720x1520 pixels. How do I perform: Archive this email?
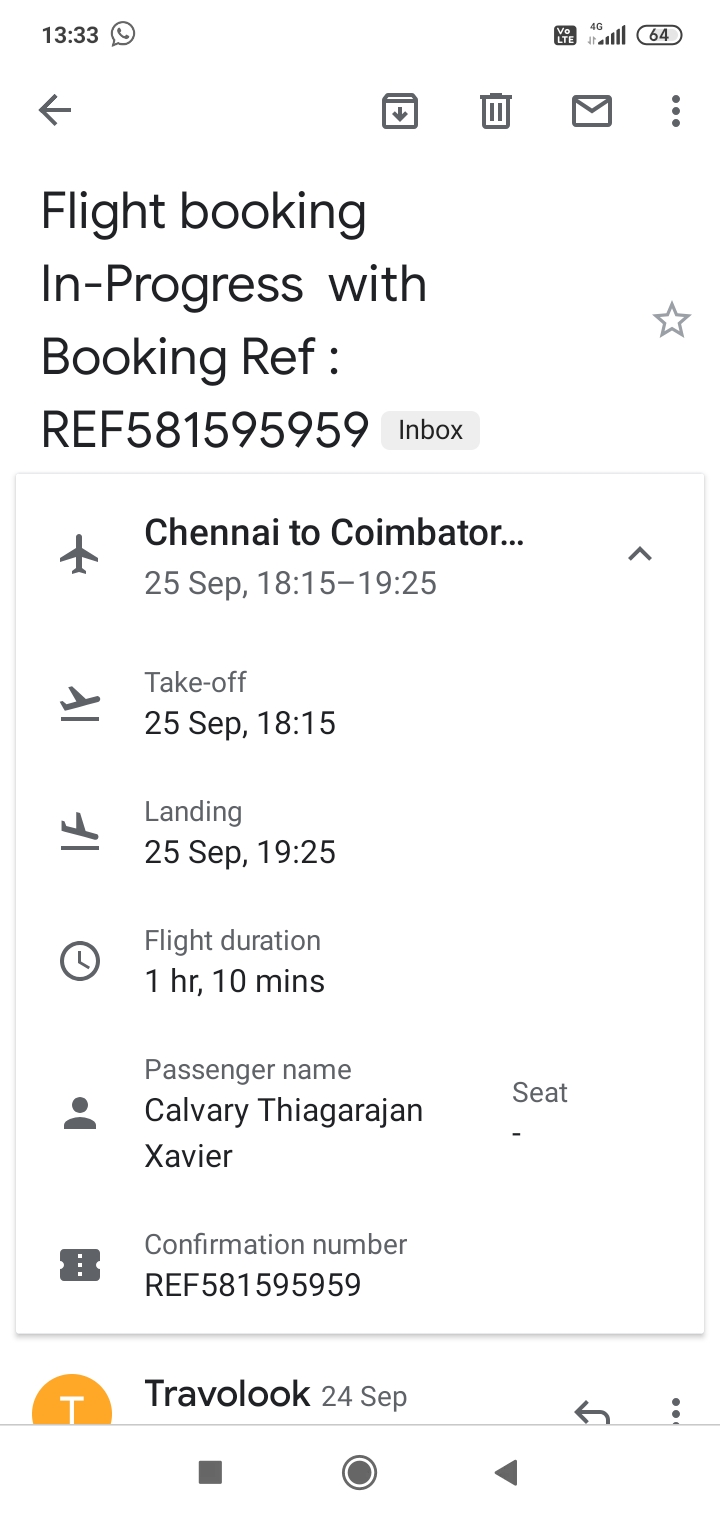tap(399, 110)
